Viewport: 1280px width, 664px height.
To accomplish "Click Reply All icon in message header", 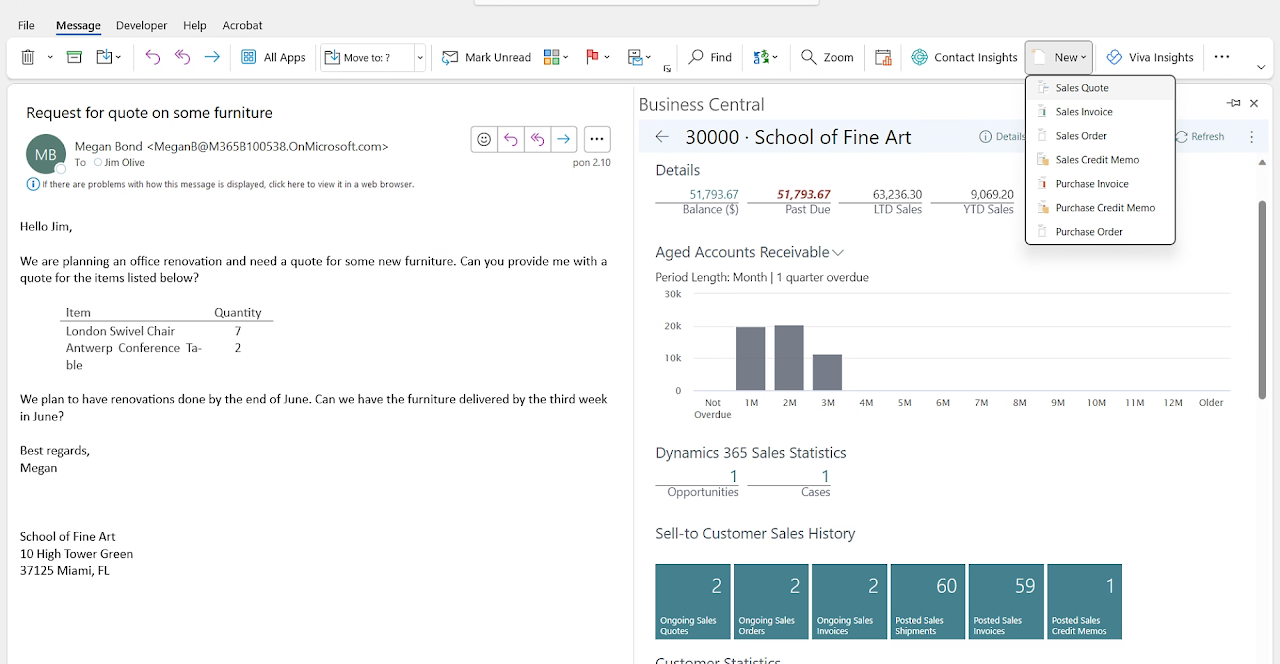I will [x=538, y=139].
